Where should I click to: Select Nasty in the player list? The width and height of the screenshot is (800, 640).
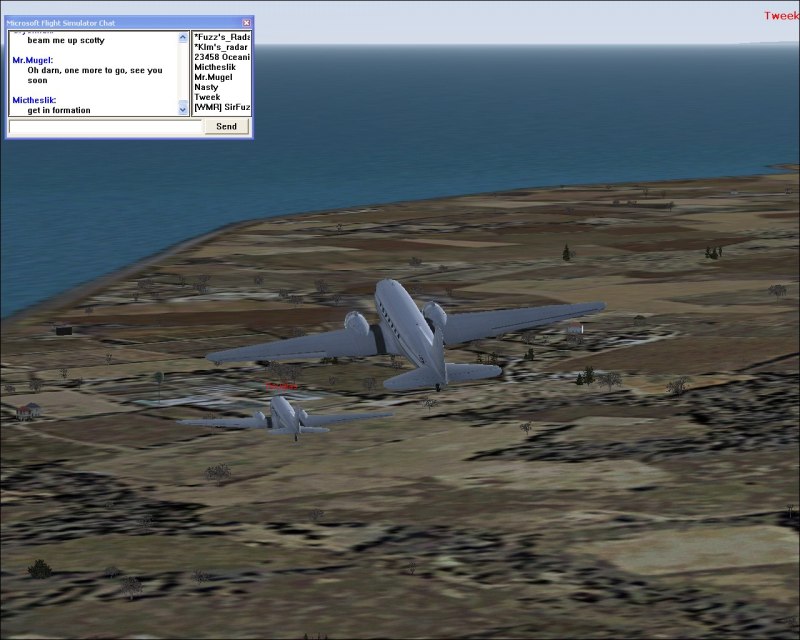[x=206, y=87]
